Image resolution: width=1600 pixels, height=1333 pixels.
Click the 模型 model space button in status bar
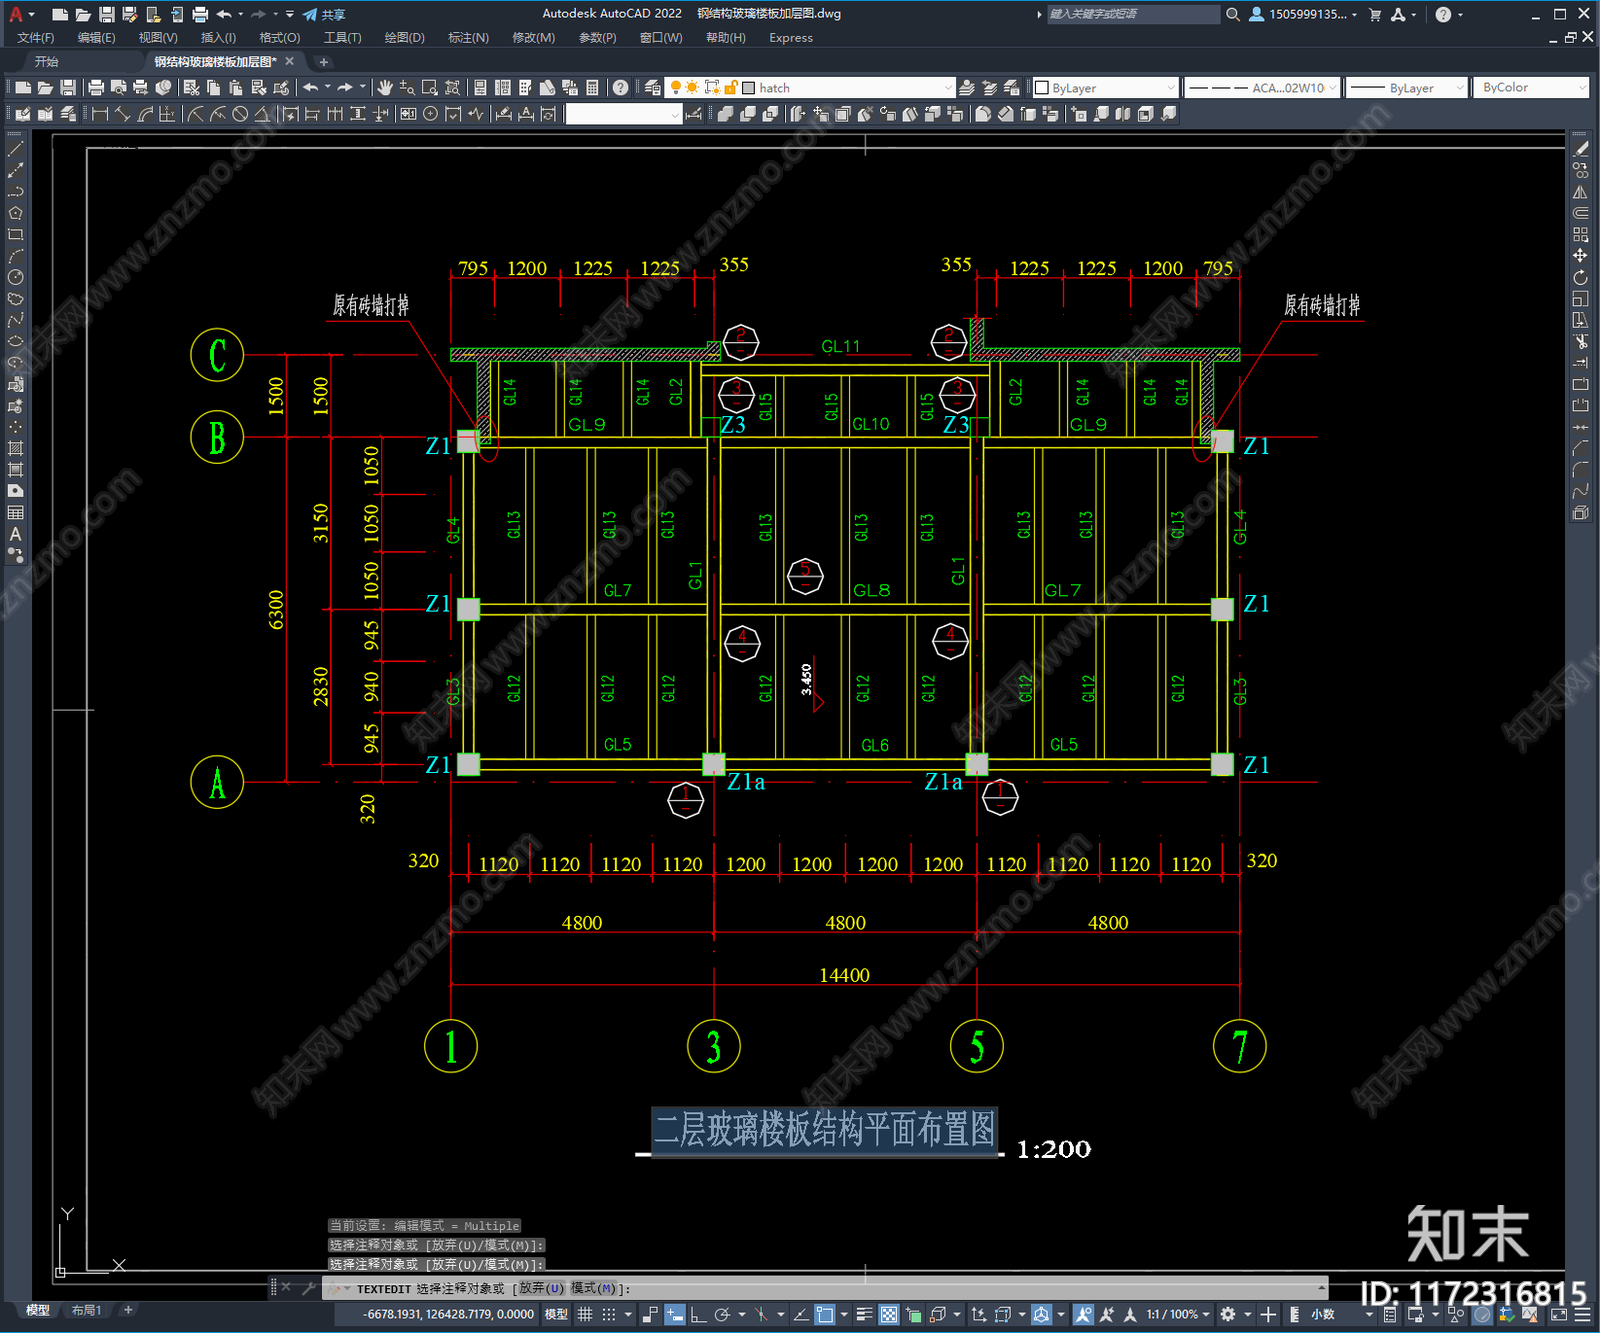pyautogui.click(x=556, y=1314)
